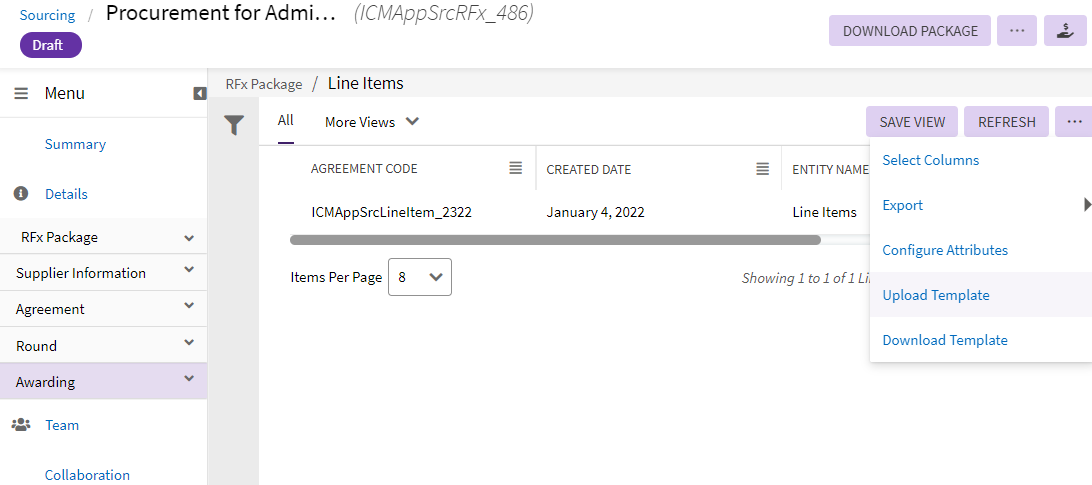The width and height of the screenshot is (1092, 485).
Task: Open the Items Per Page dropdown
Action: (419, 277)
